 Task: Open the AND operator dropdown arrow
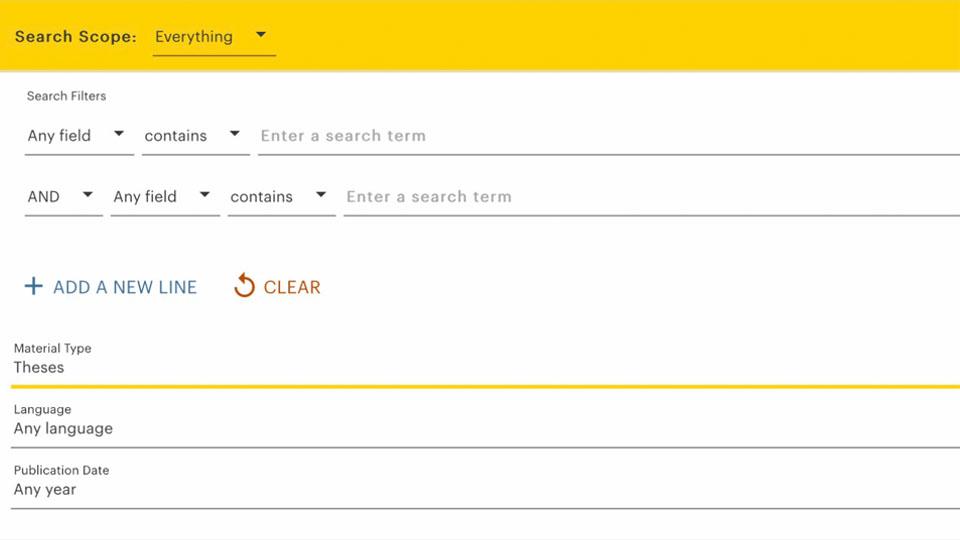pos(88,195)
